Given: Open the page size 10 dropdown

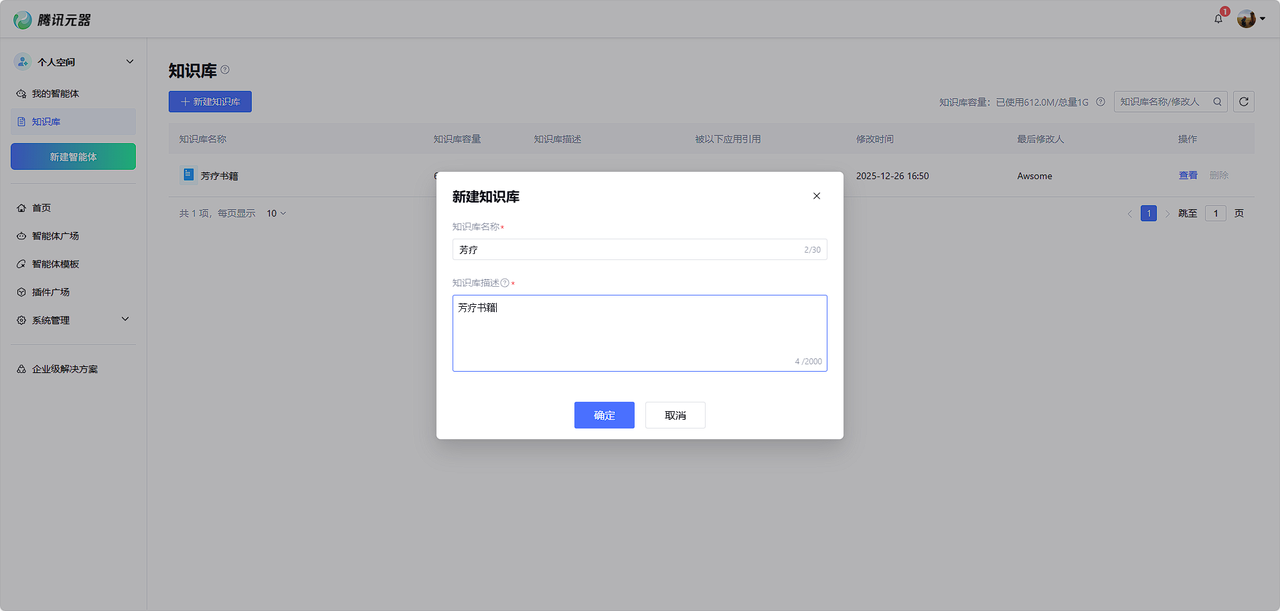Looking at the screenshot, I should 276,213.
